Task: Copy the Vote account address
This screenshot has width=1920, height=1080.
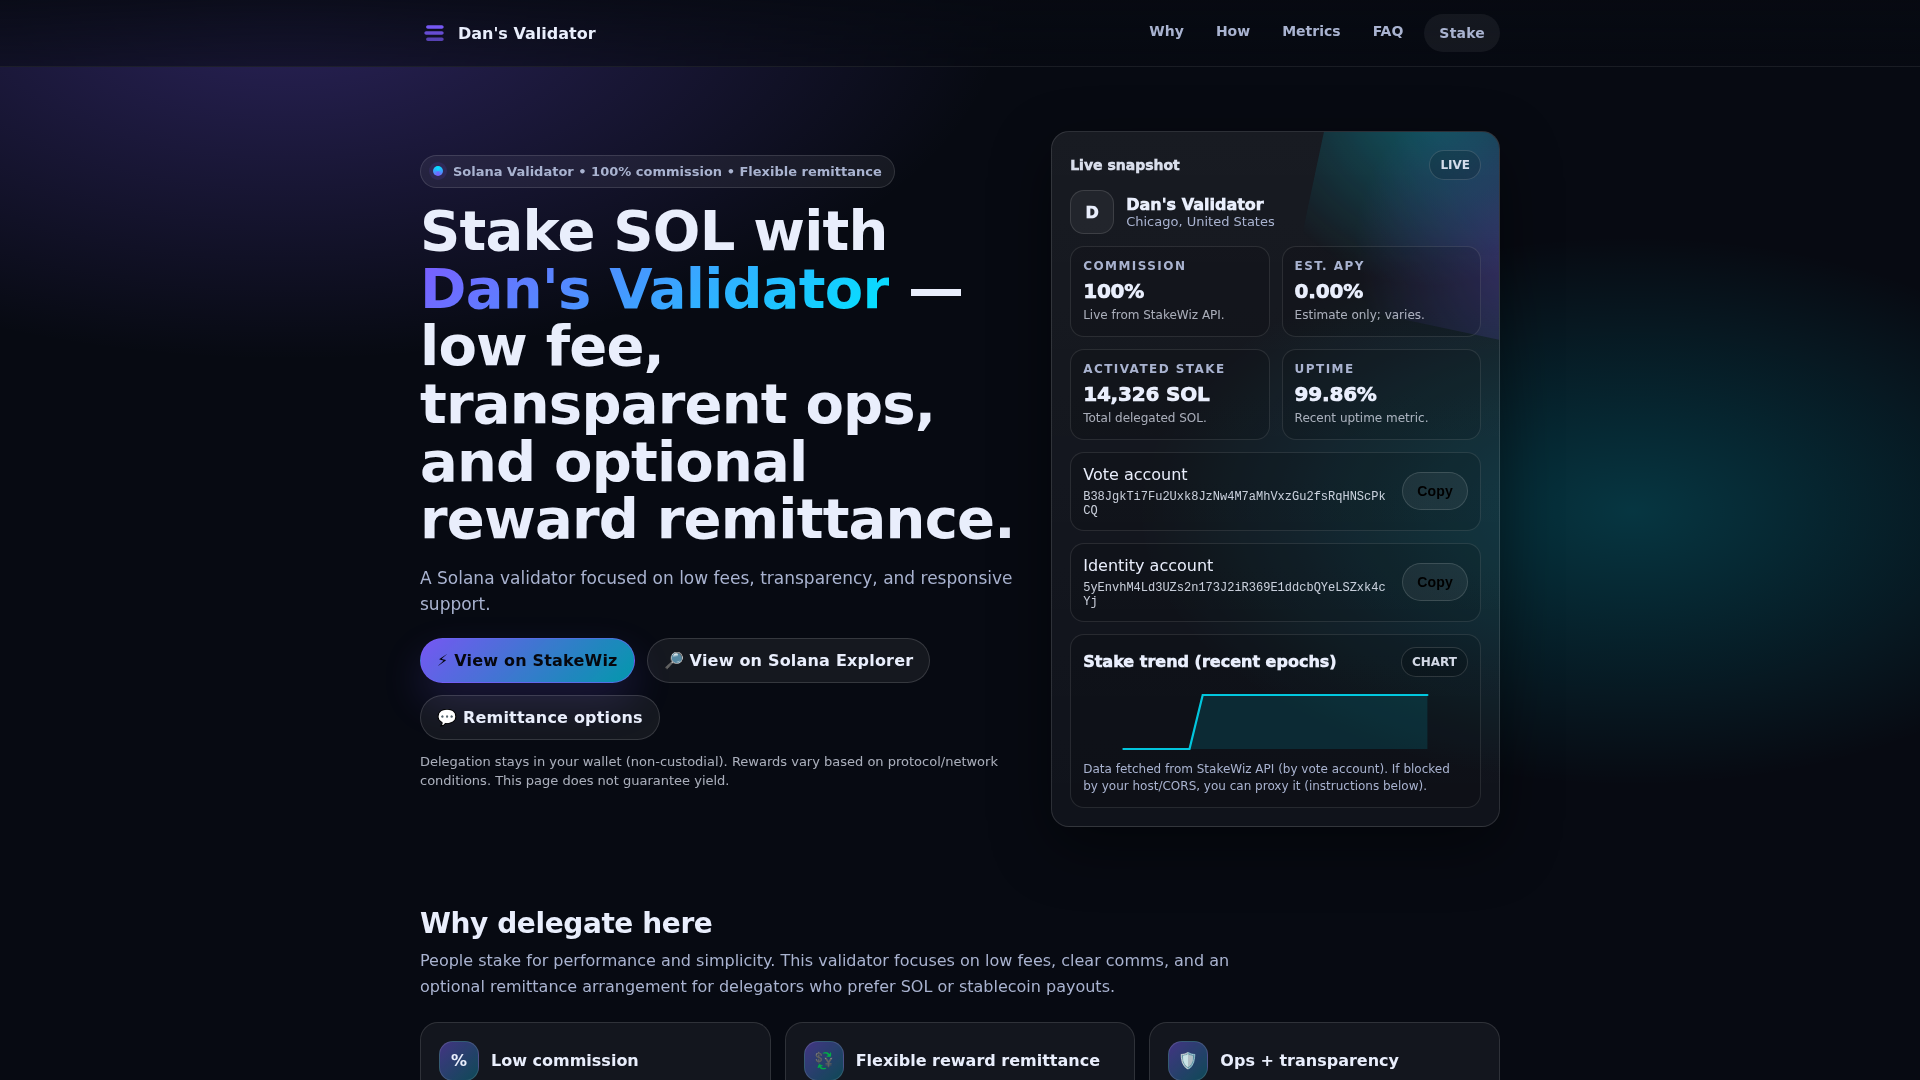Action: [x=1434, y=491]
